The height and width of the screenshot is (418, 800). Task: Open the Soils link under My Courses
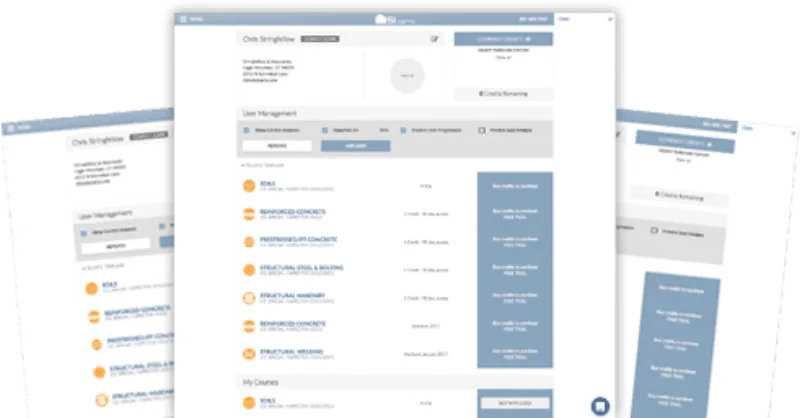pos(268,401)
